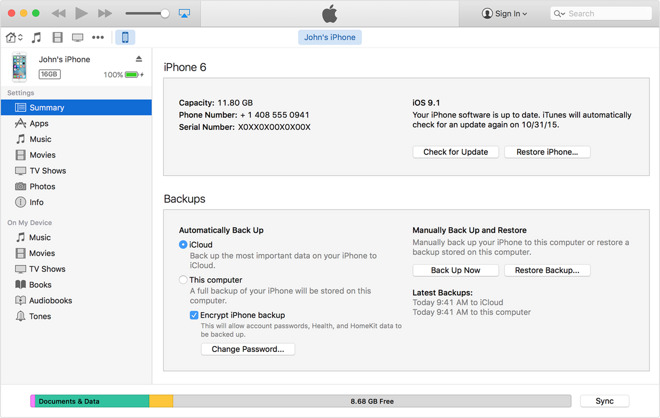Click the Restore Backup button

(x=547, y=270)
